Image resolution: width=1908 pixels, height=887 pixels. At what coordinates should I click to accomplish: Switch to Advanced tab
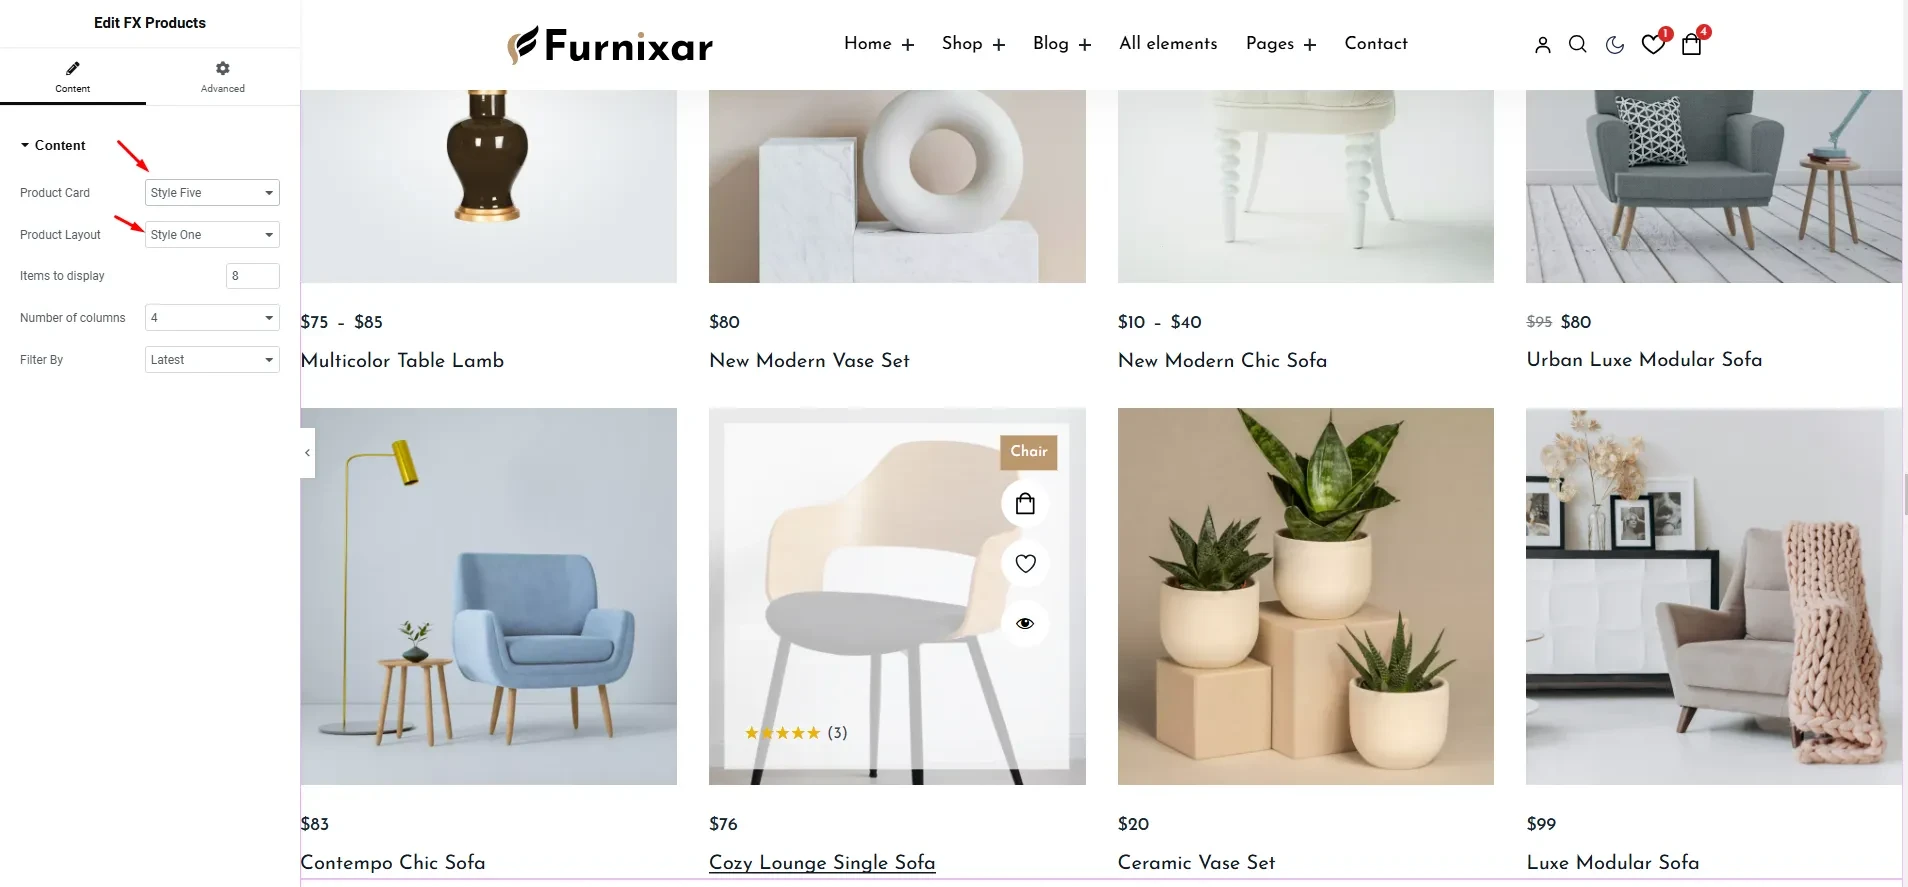[x=222, y=77]
